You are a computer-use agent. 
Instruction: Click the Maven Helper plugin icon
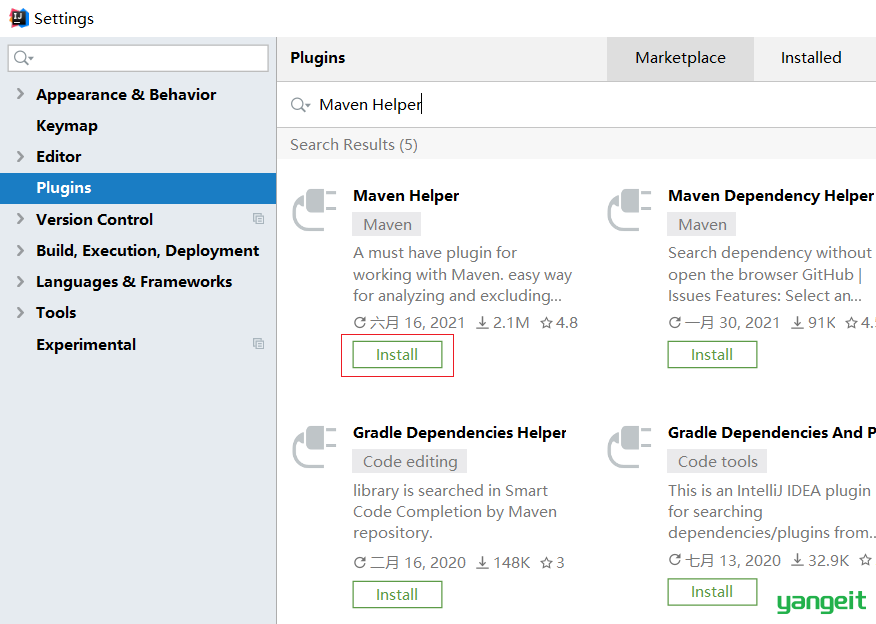coord(315,209)
